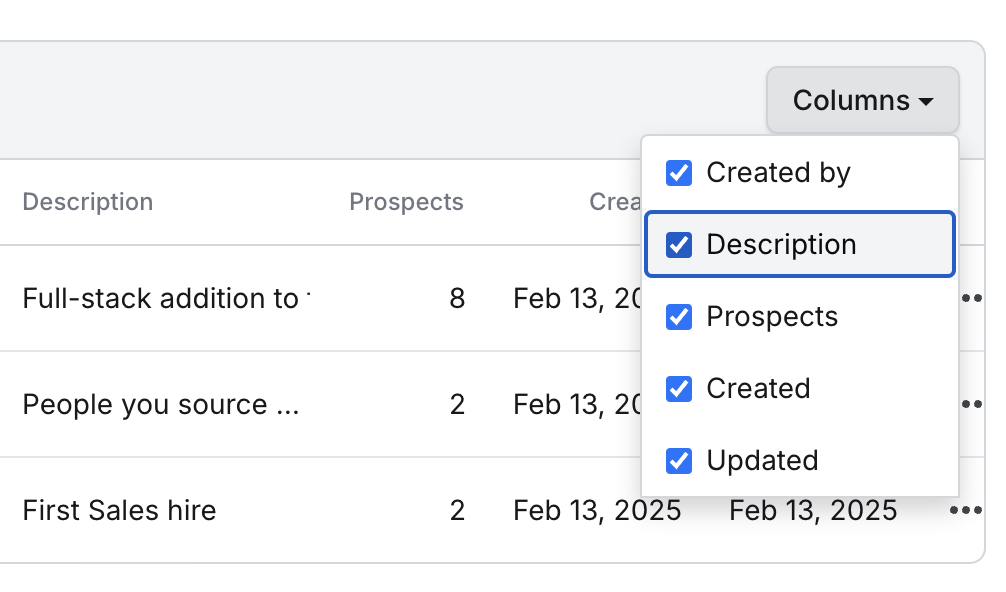Click the Prospects label in columns menu

pos(772,316)
